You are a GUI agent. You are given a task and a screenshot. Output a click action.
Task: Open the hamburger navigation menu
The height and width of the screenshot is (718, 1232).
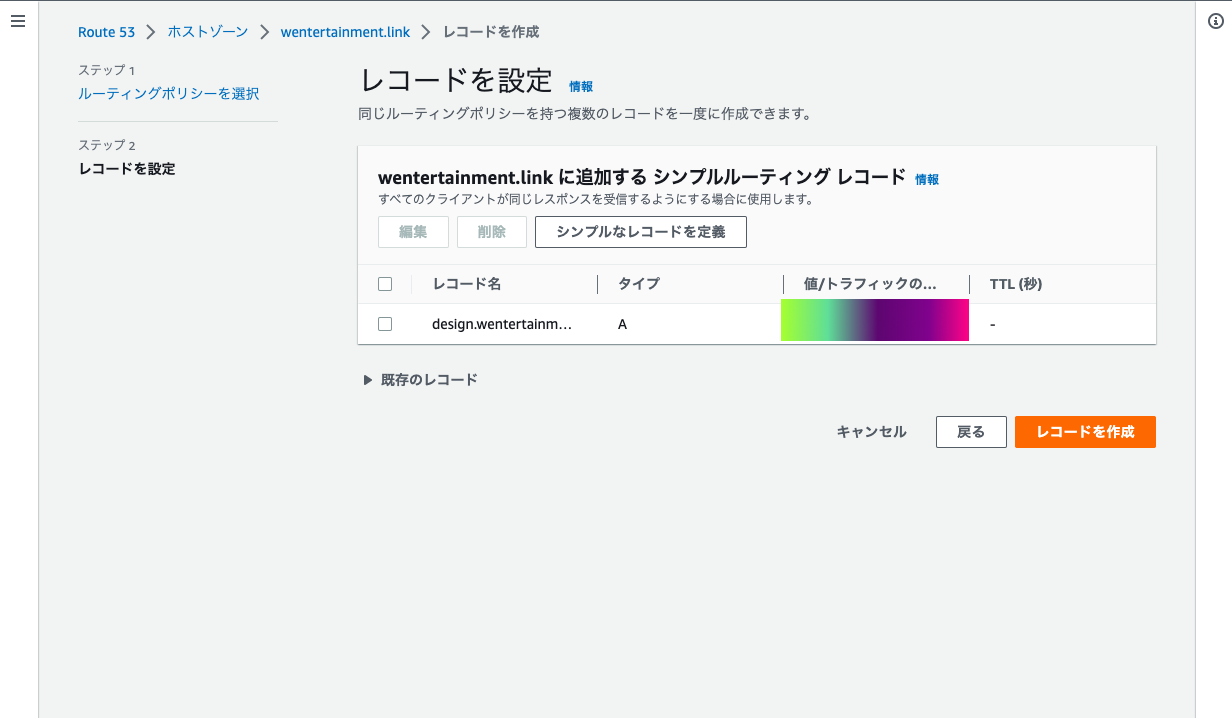[18, 21]
